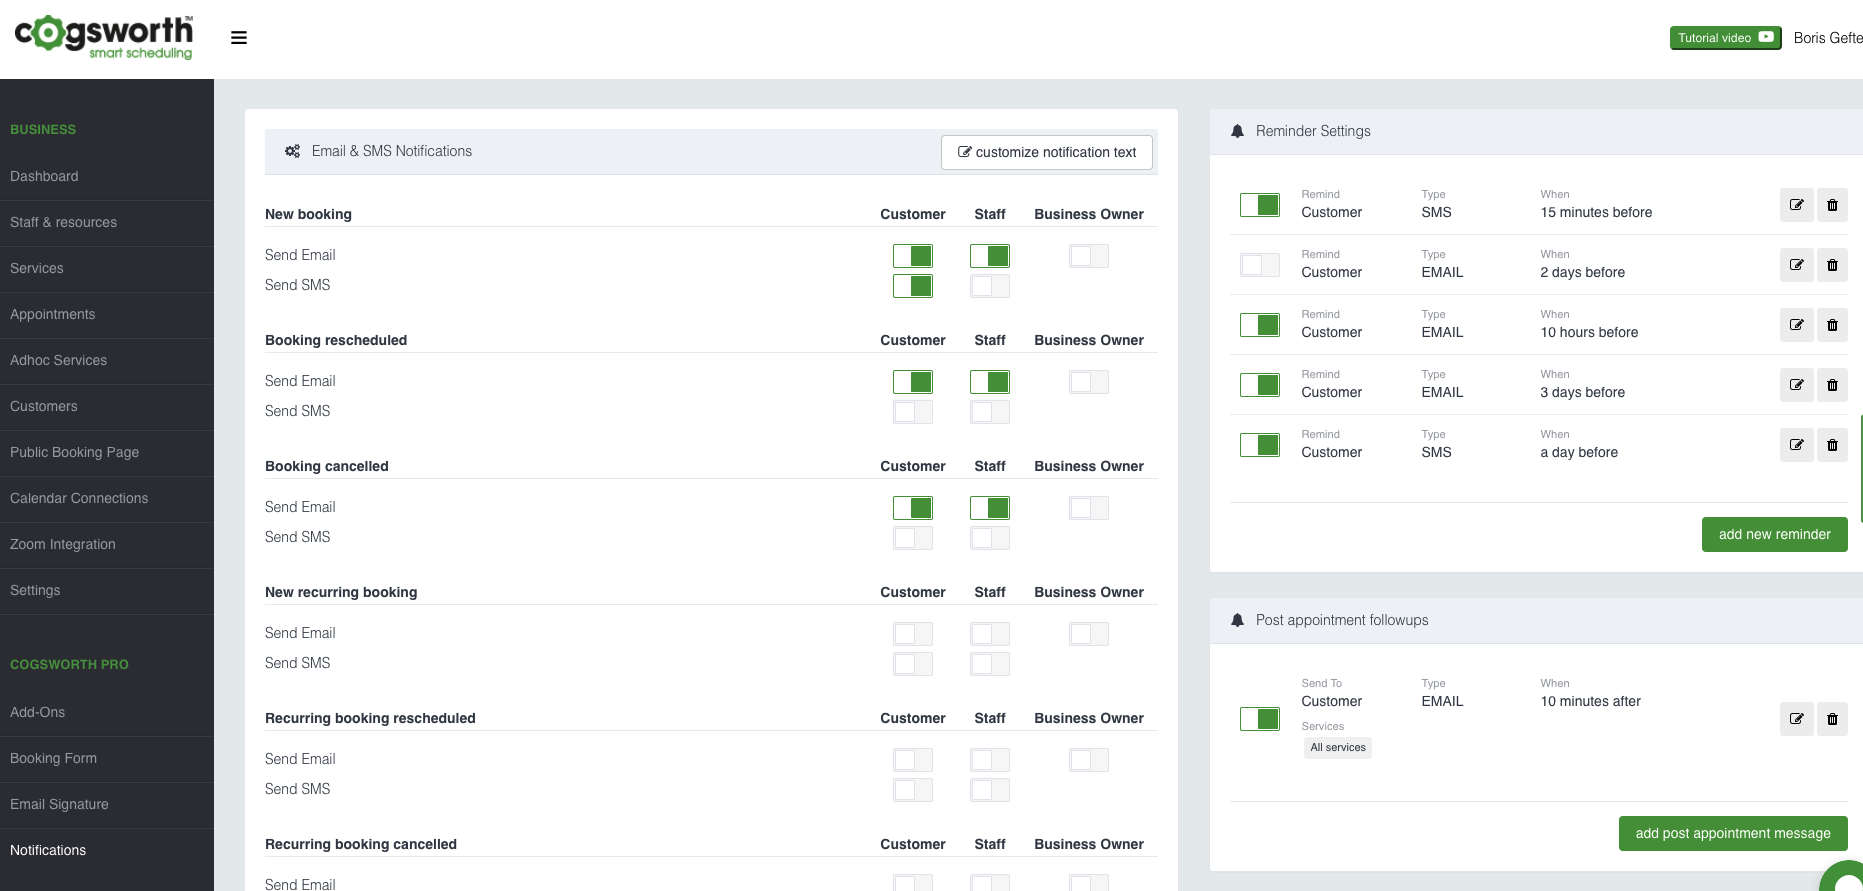Click customize notification text button
Image resolution: width=1863 pixels, height=891 pixels.
(x=1047, y=153)
